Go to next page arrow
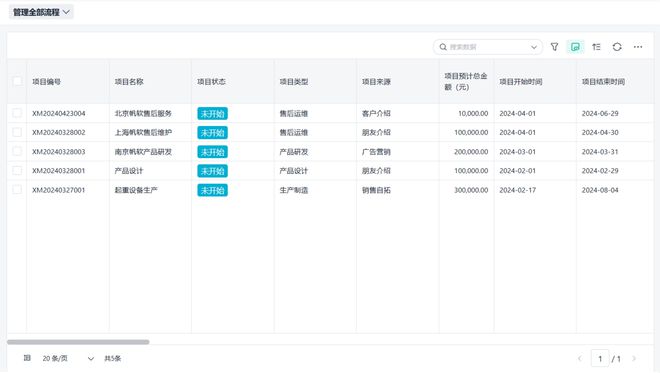660x373 pixels. click(x=634, y=359)
